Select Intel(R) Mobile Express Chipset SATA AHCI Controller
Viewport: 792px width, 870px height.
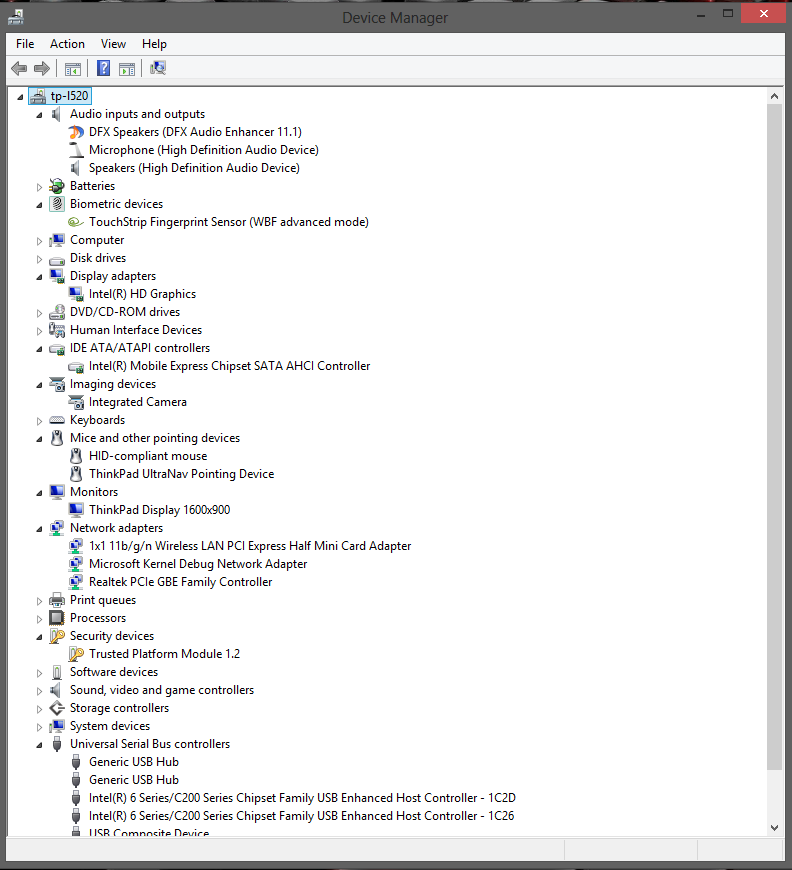pos(229,366)
